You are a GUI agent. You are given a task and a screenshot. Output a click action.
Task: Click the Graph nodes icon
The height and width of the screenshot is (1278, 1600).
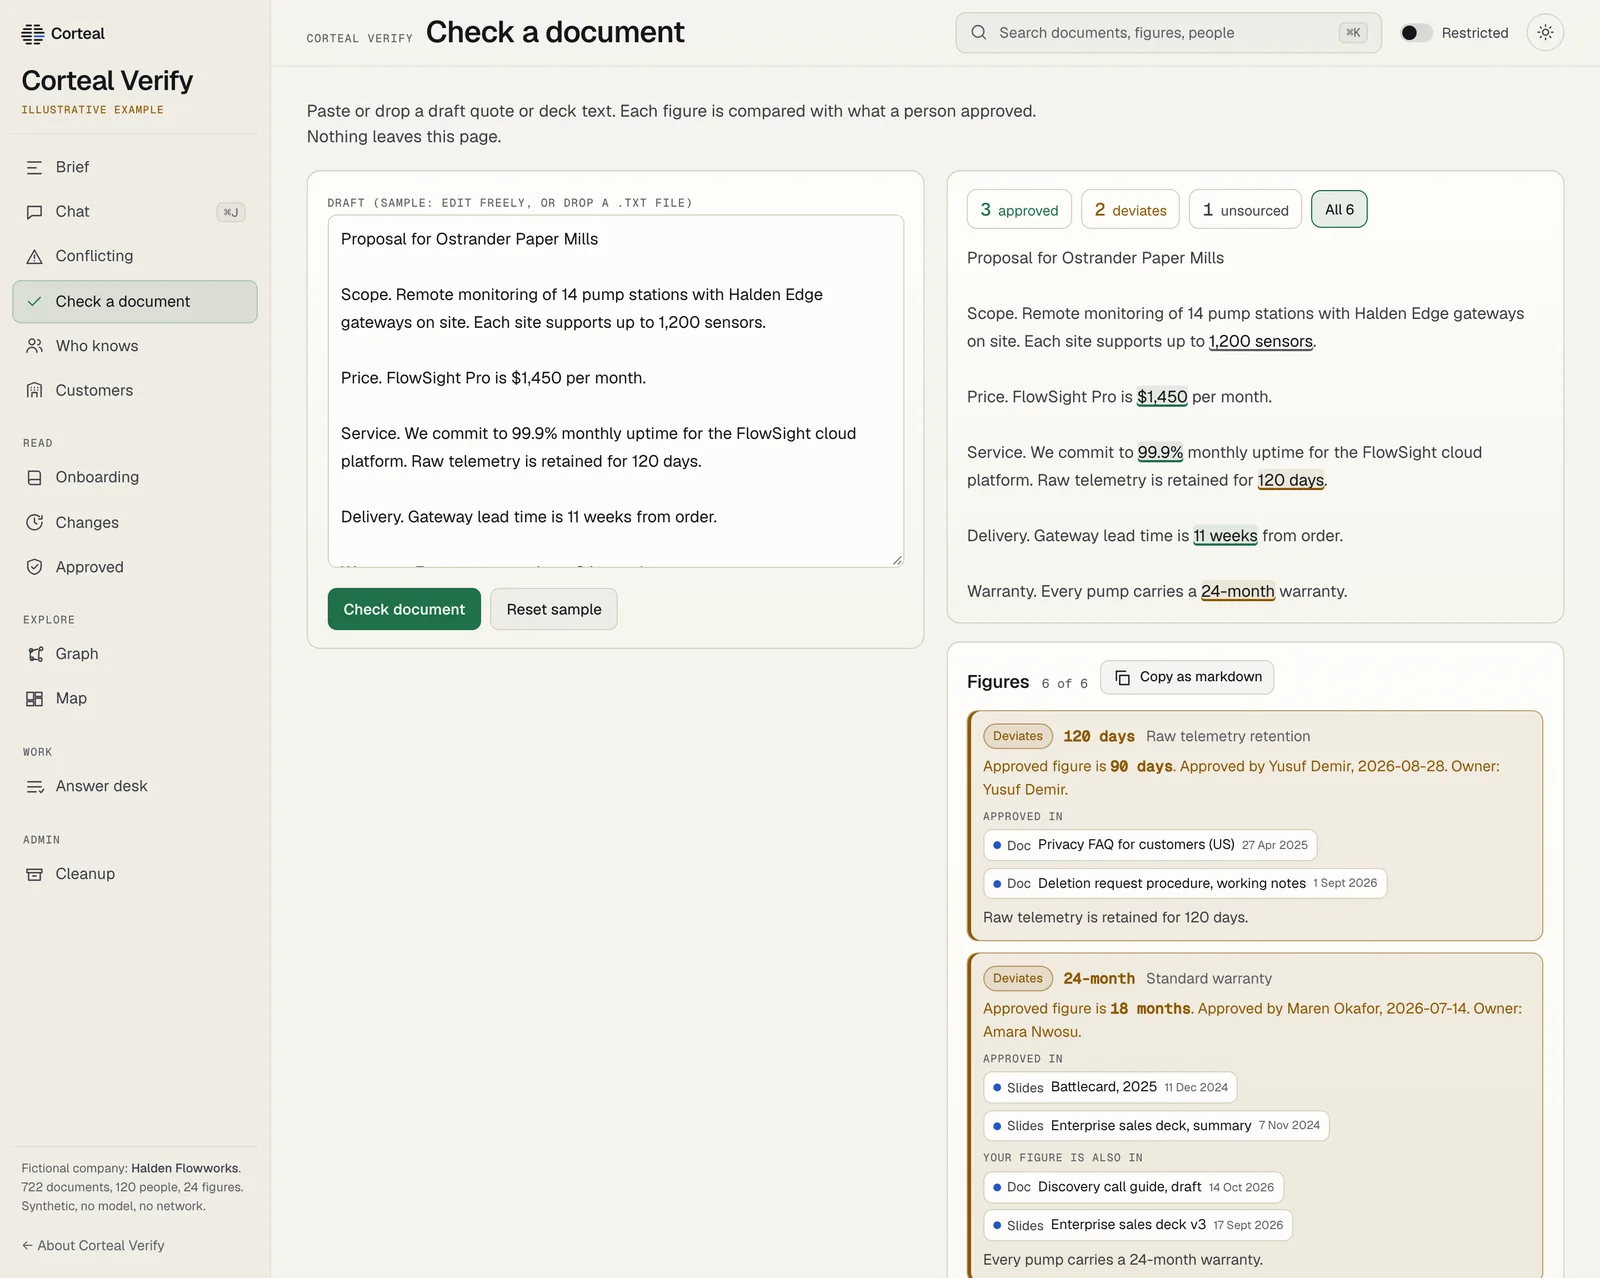click(34, 654)
